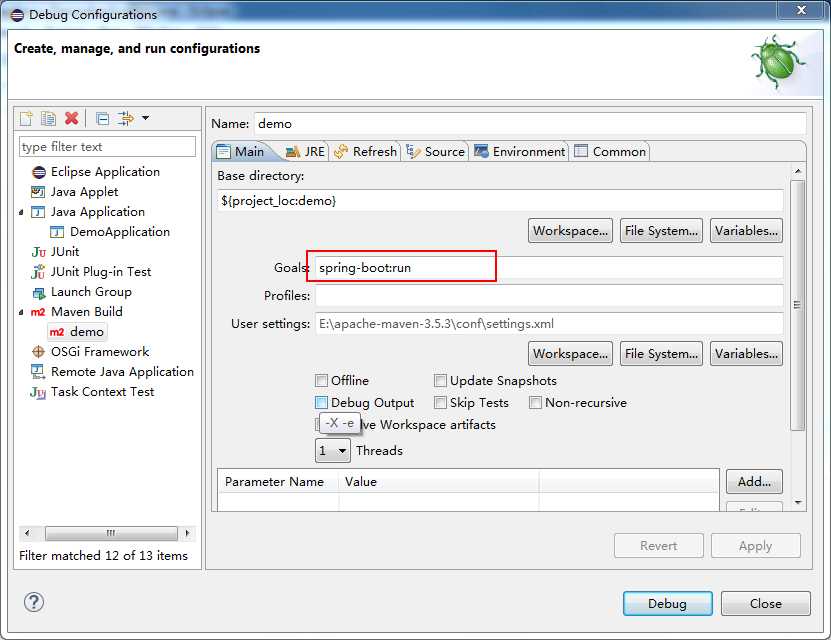This screenshot has height=640, width=831.
Task: Select the Eclipse Application tree label
Action: point(105,172)
